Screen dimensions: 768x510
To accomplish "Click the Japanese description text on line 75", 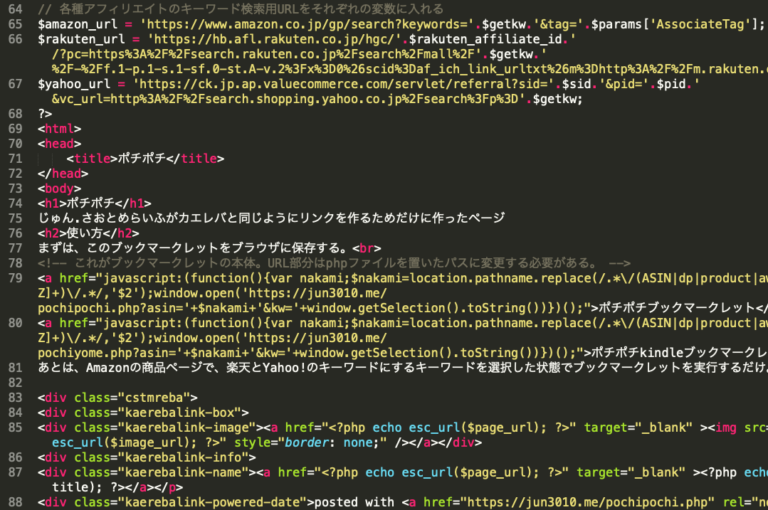I will [x=271, y=219].
